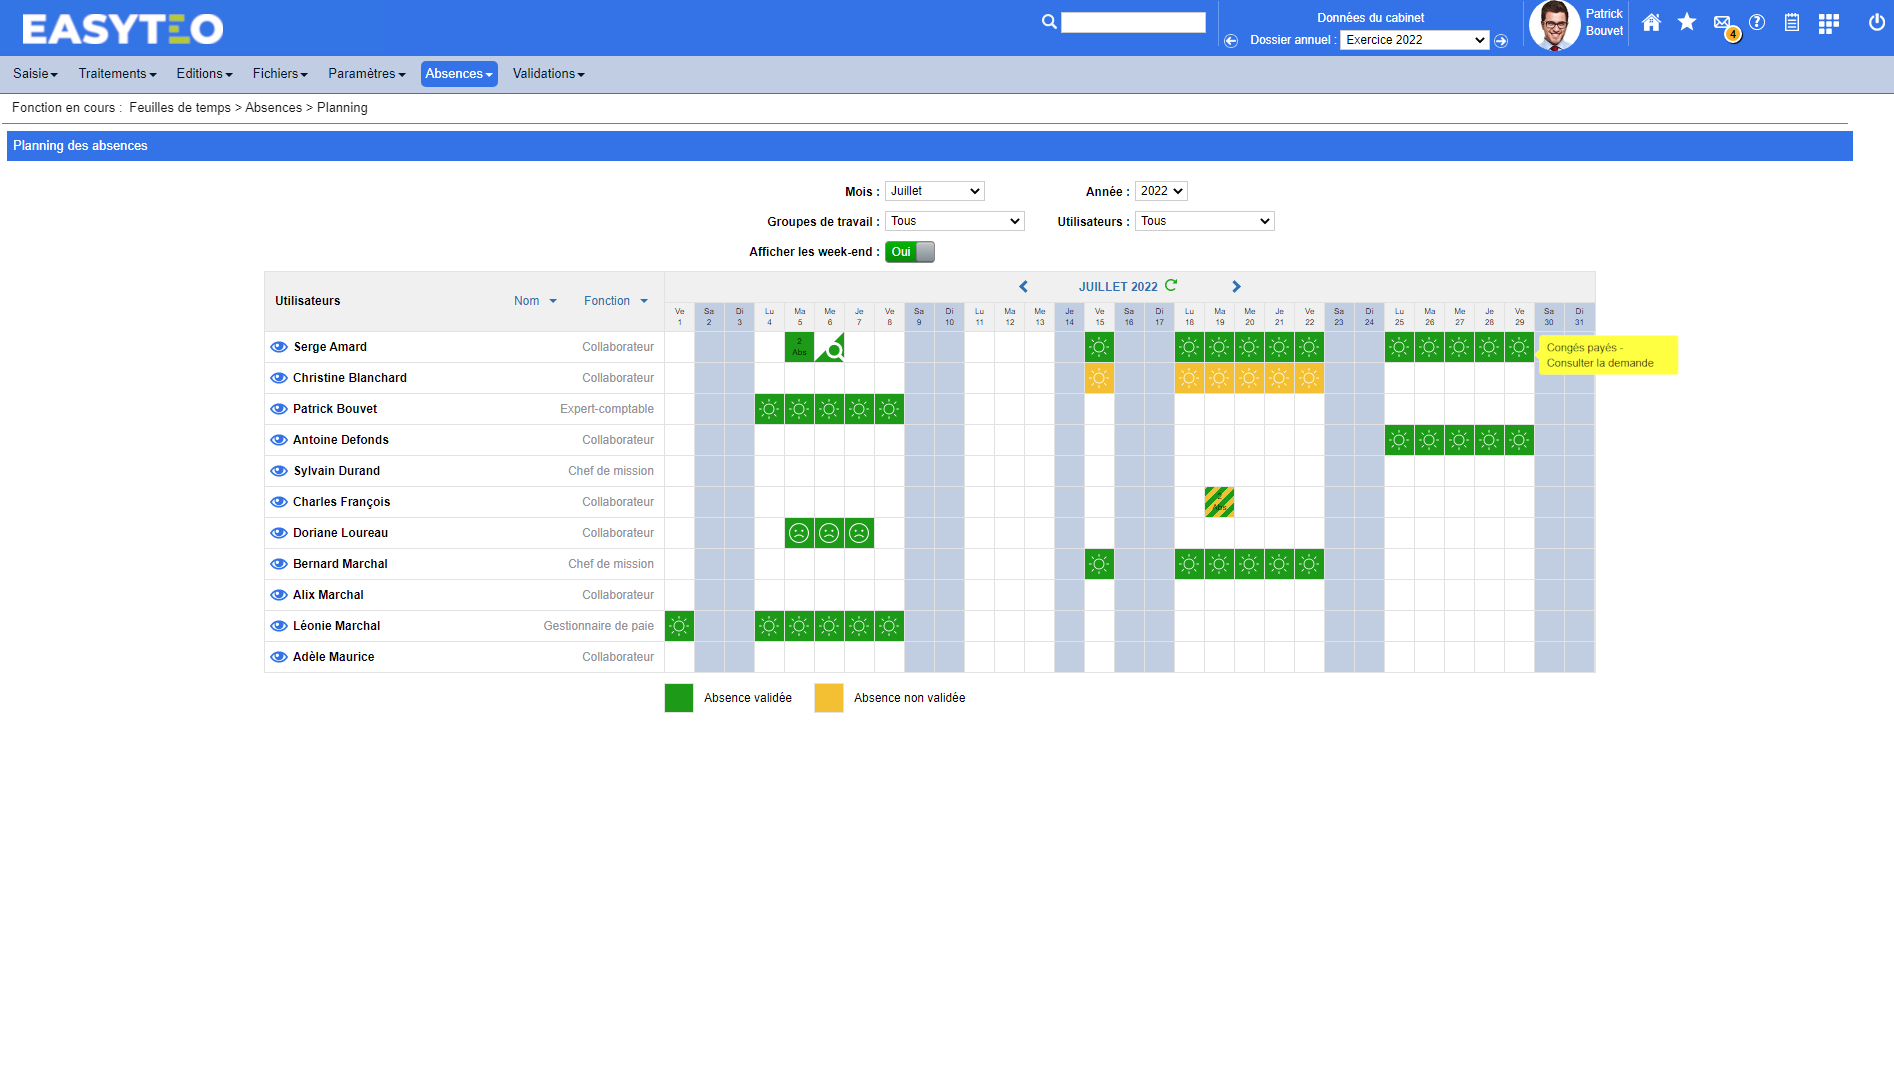Click the magnifier on Serge Amard's row

pyautogui.click(x=833, y=350)
